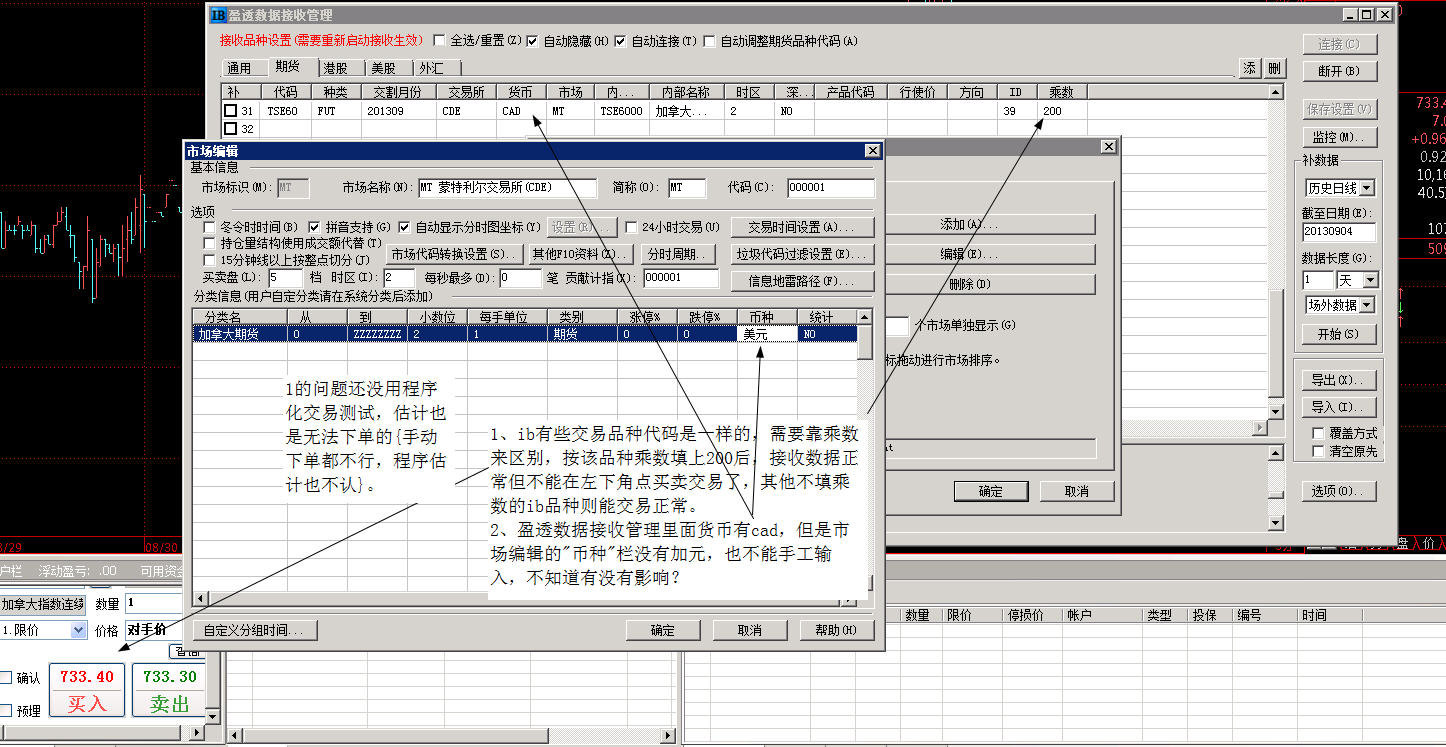Toggle the 24小时交易 checkbox
The height and width of the screenshot is (747, 1446).
click(x=632, y=227)
